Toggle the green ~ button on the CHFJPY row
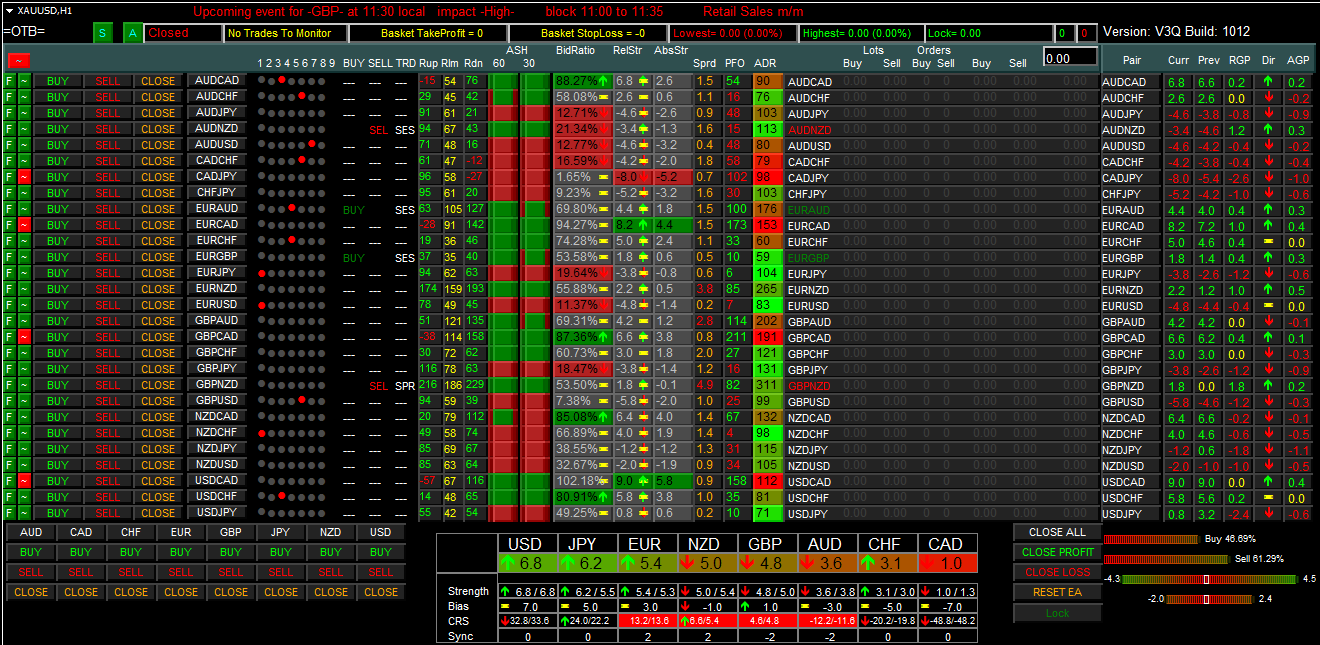The image size is (1320, 645). pyautogui.click(x=24, y=193)
